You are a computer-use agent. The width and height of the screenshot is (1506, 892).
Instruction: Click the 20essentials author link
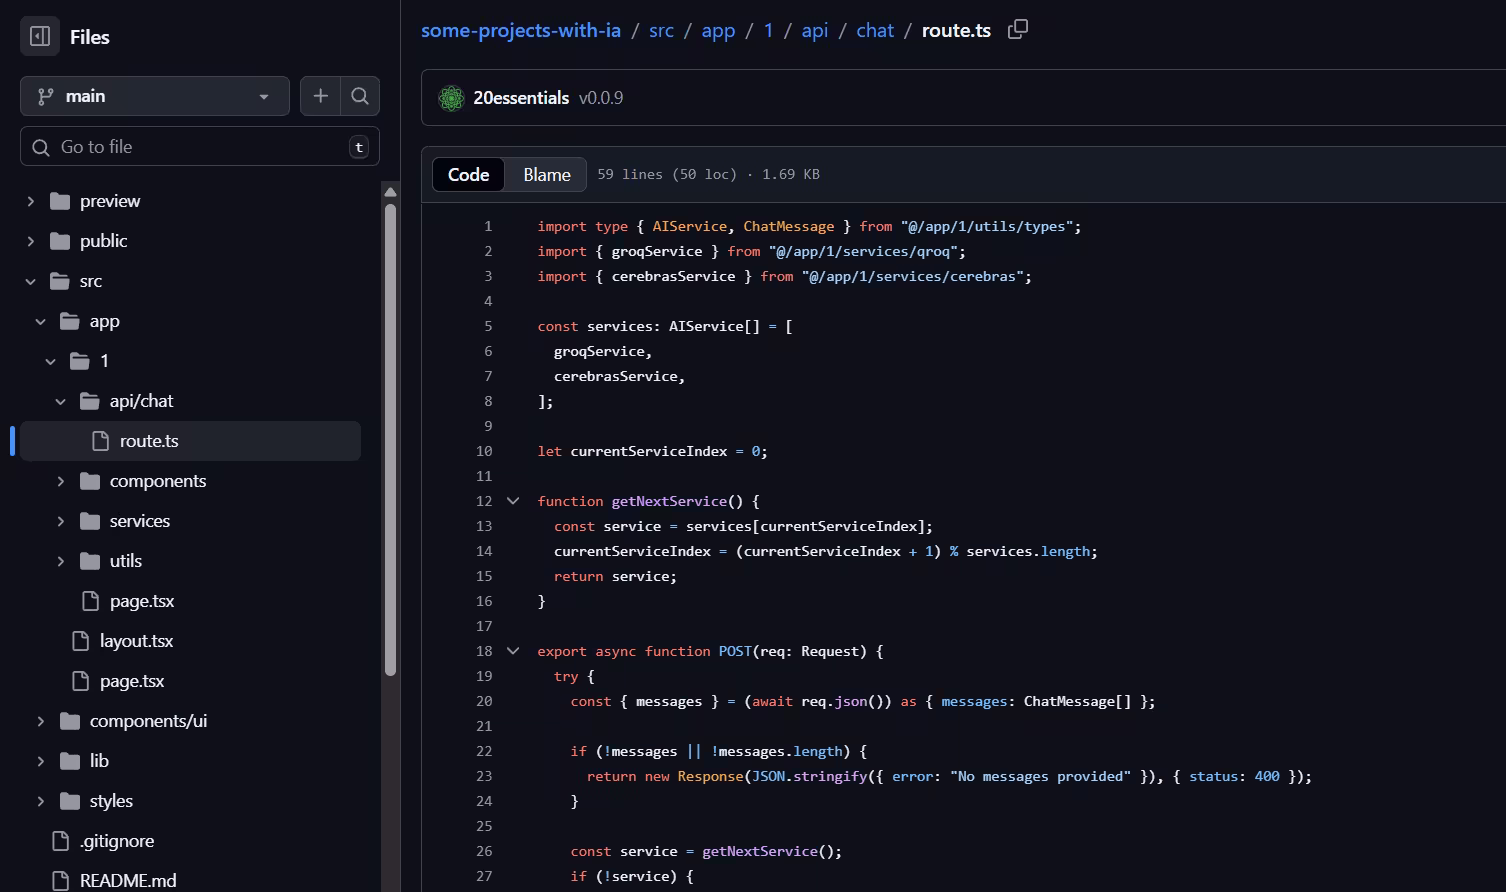tap(520, 98)
